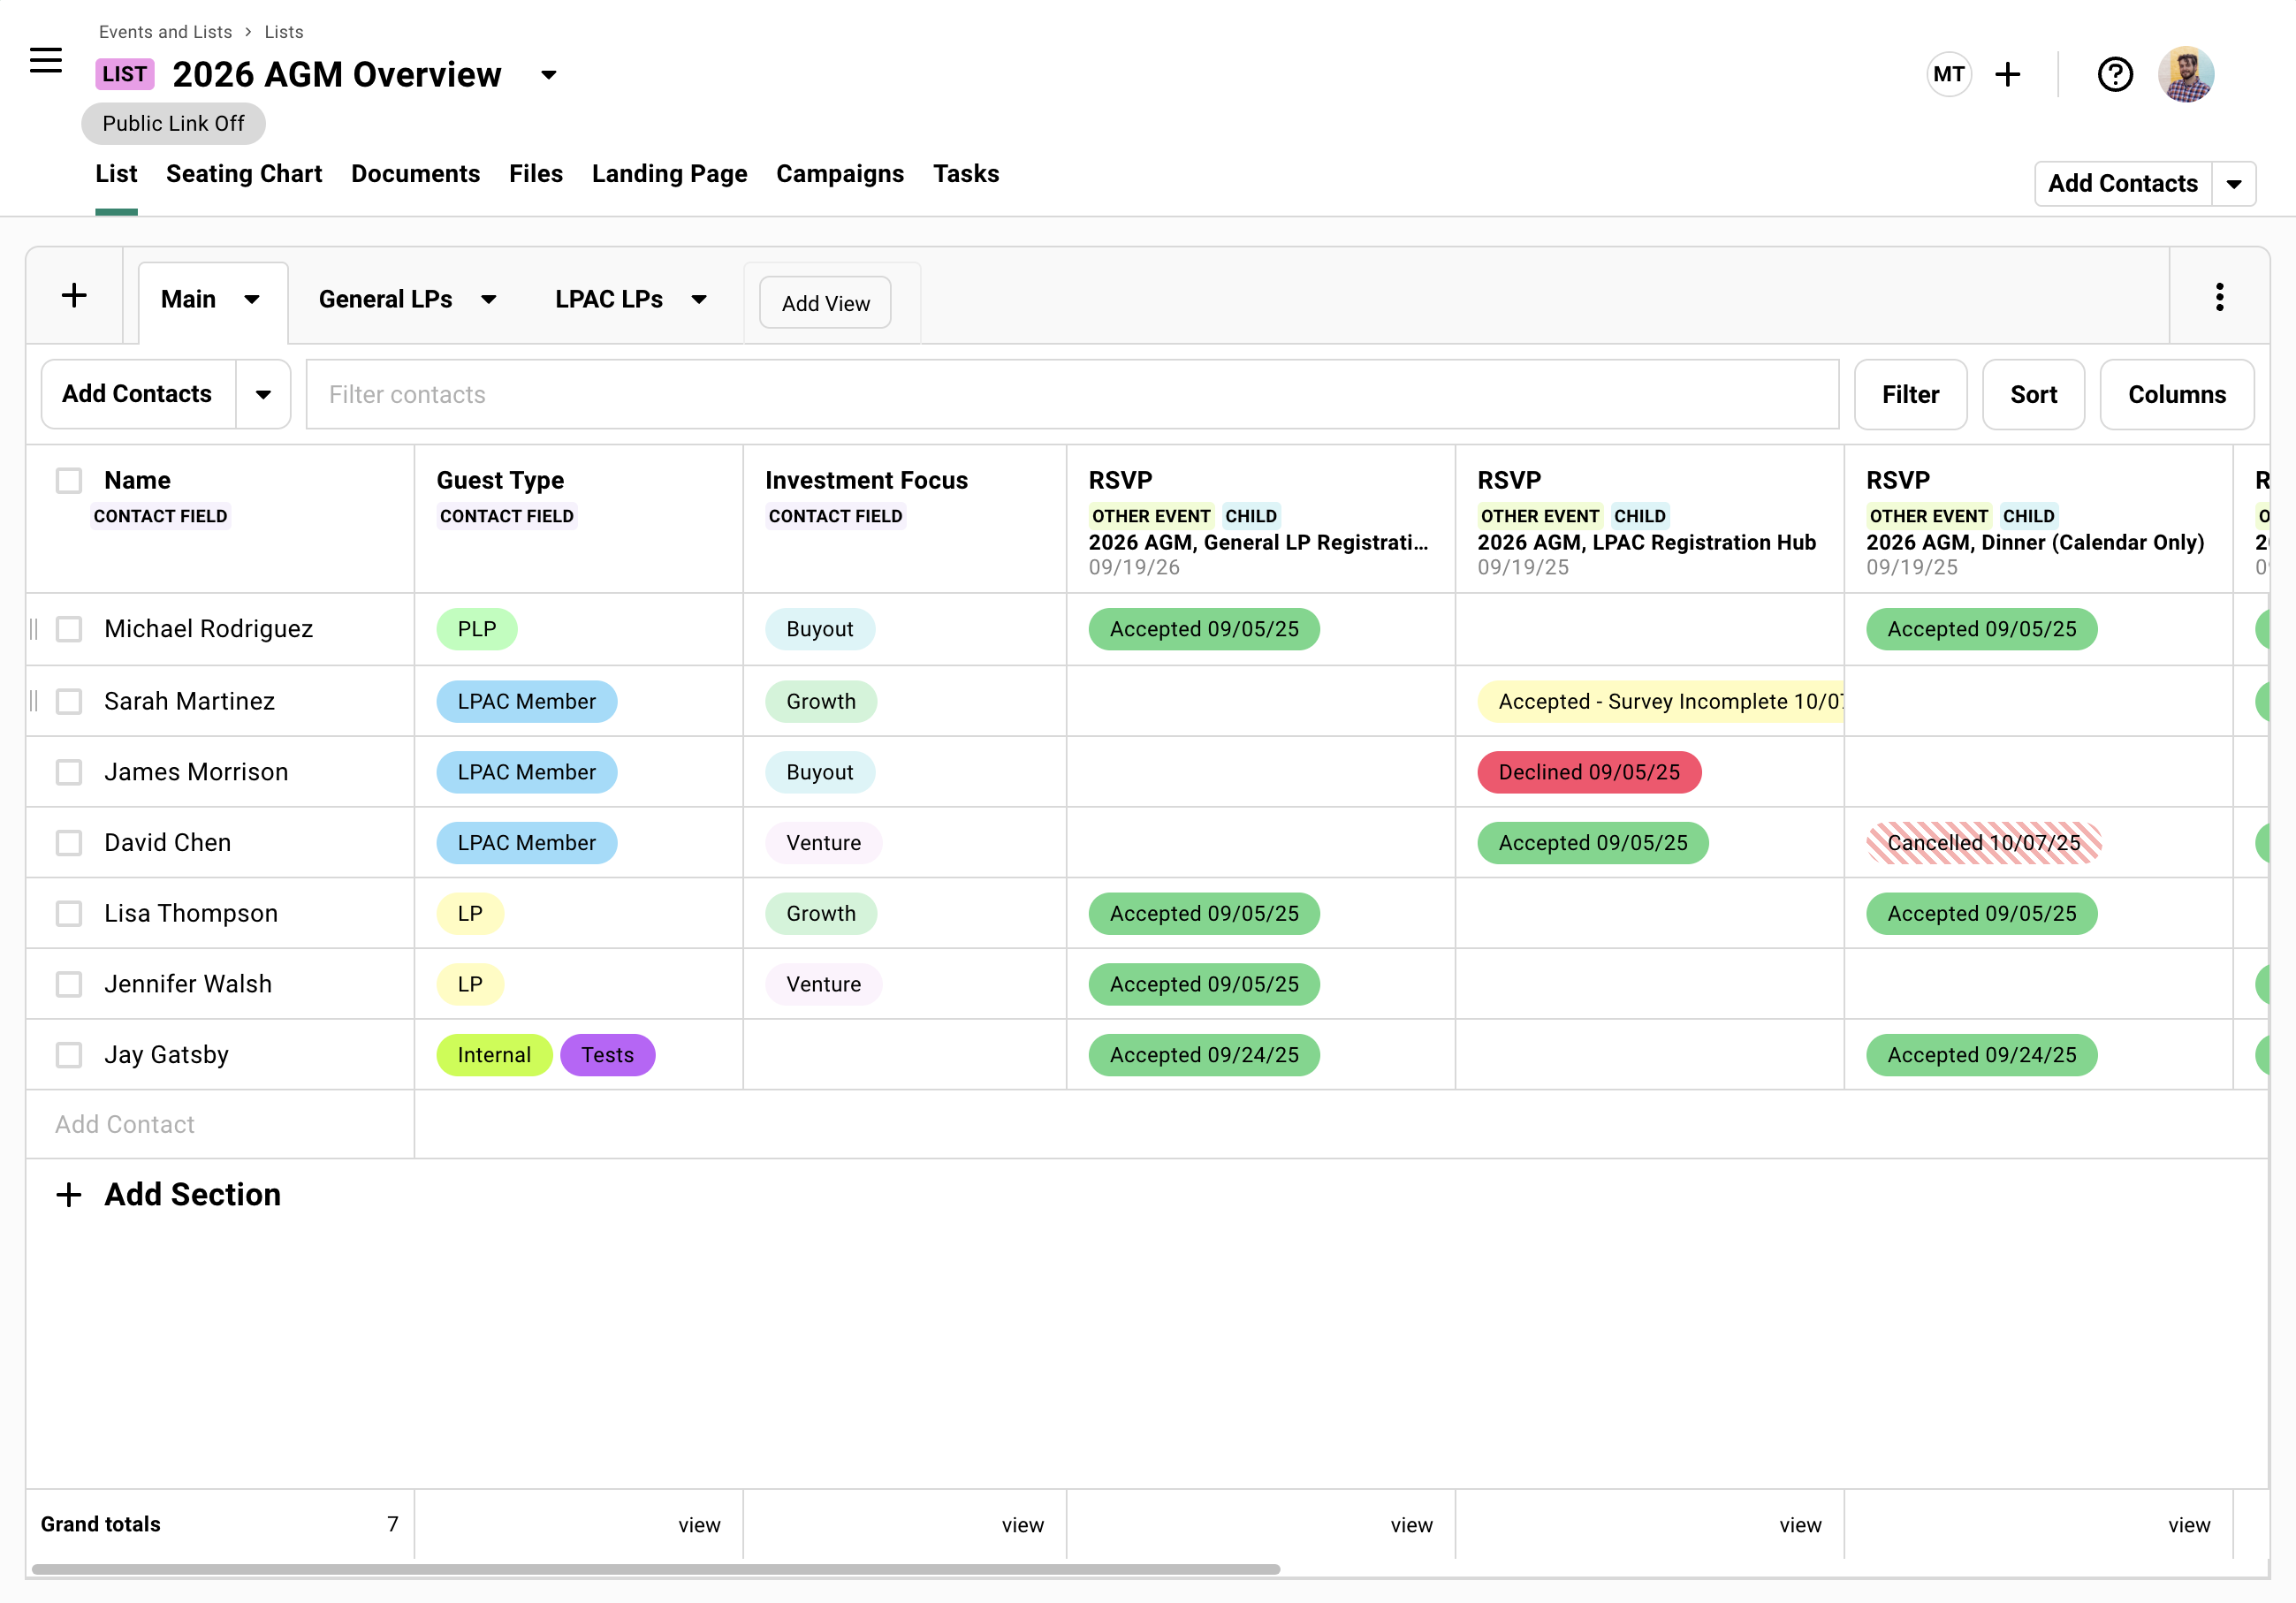Switch to the Seating Chart tab
Screen dimensions: 2296x1603
tap(244, 173)
